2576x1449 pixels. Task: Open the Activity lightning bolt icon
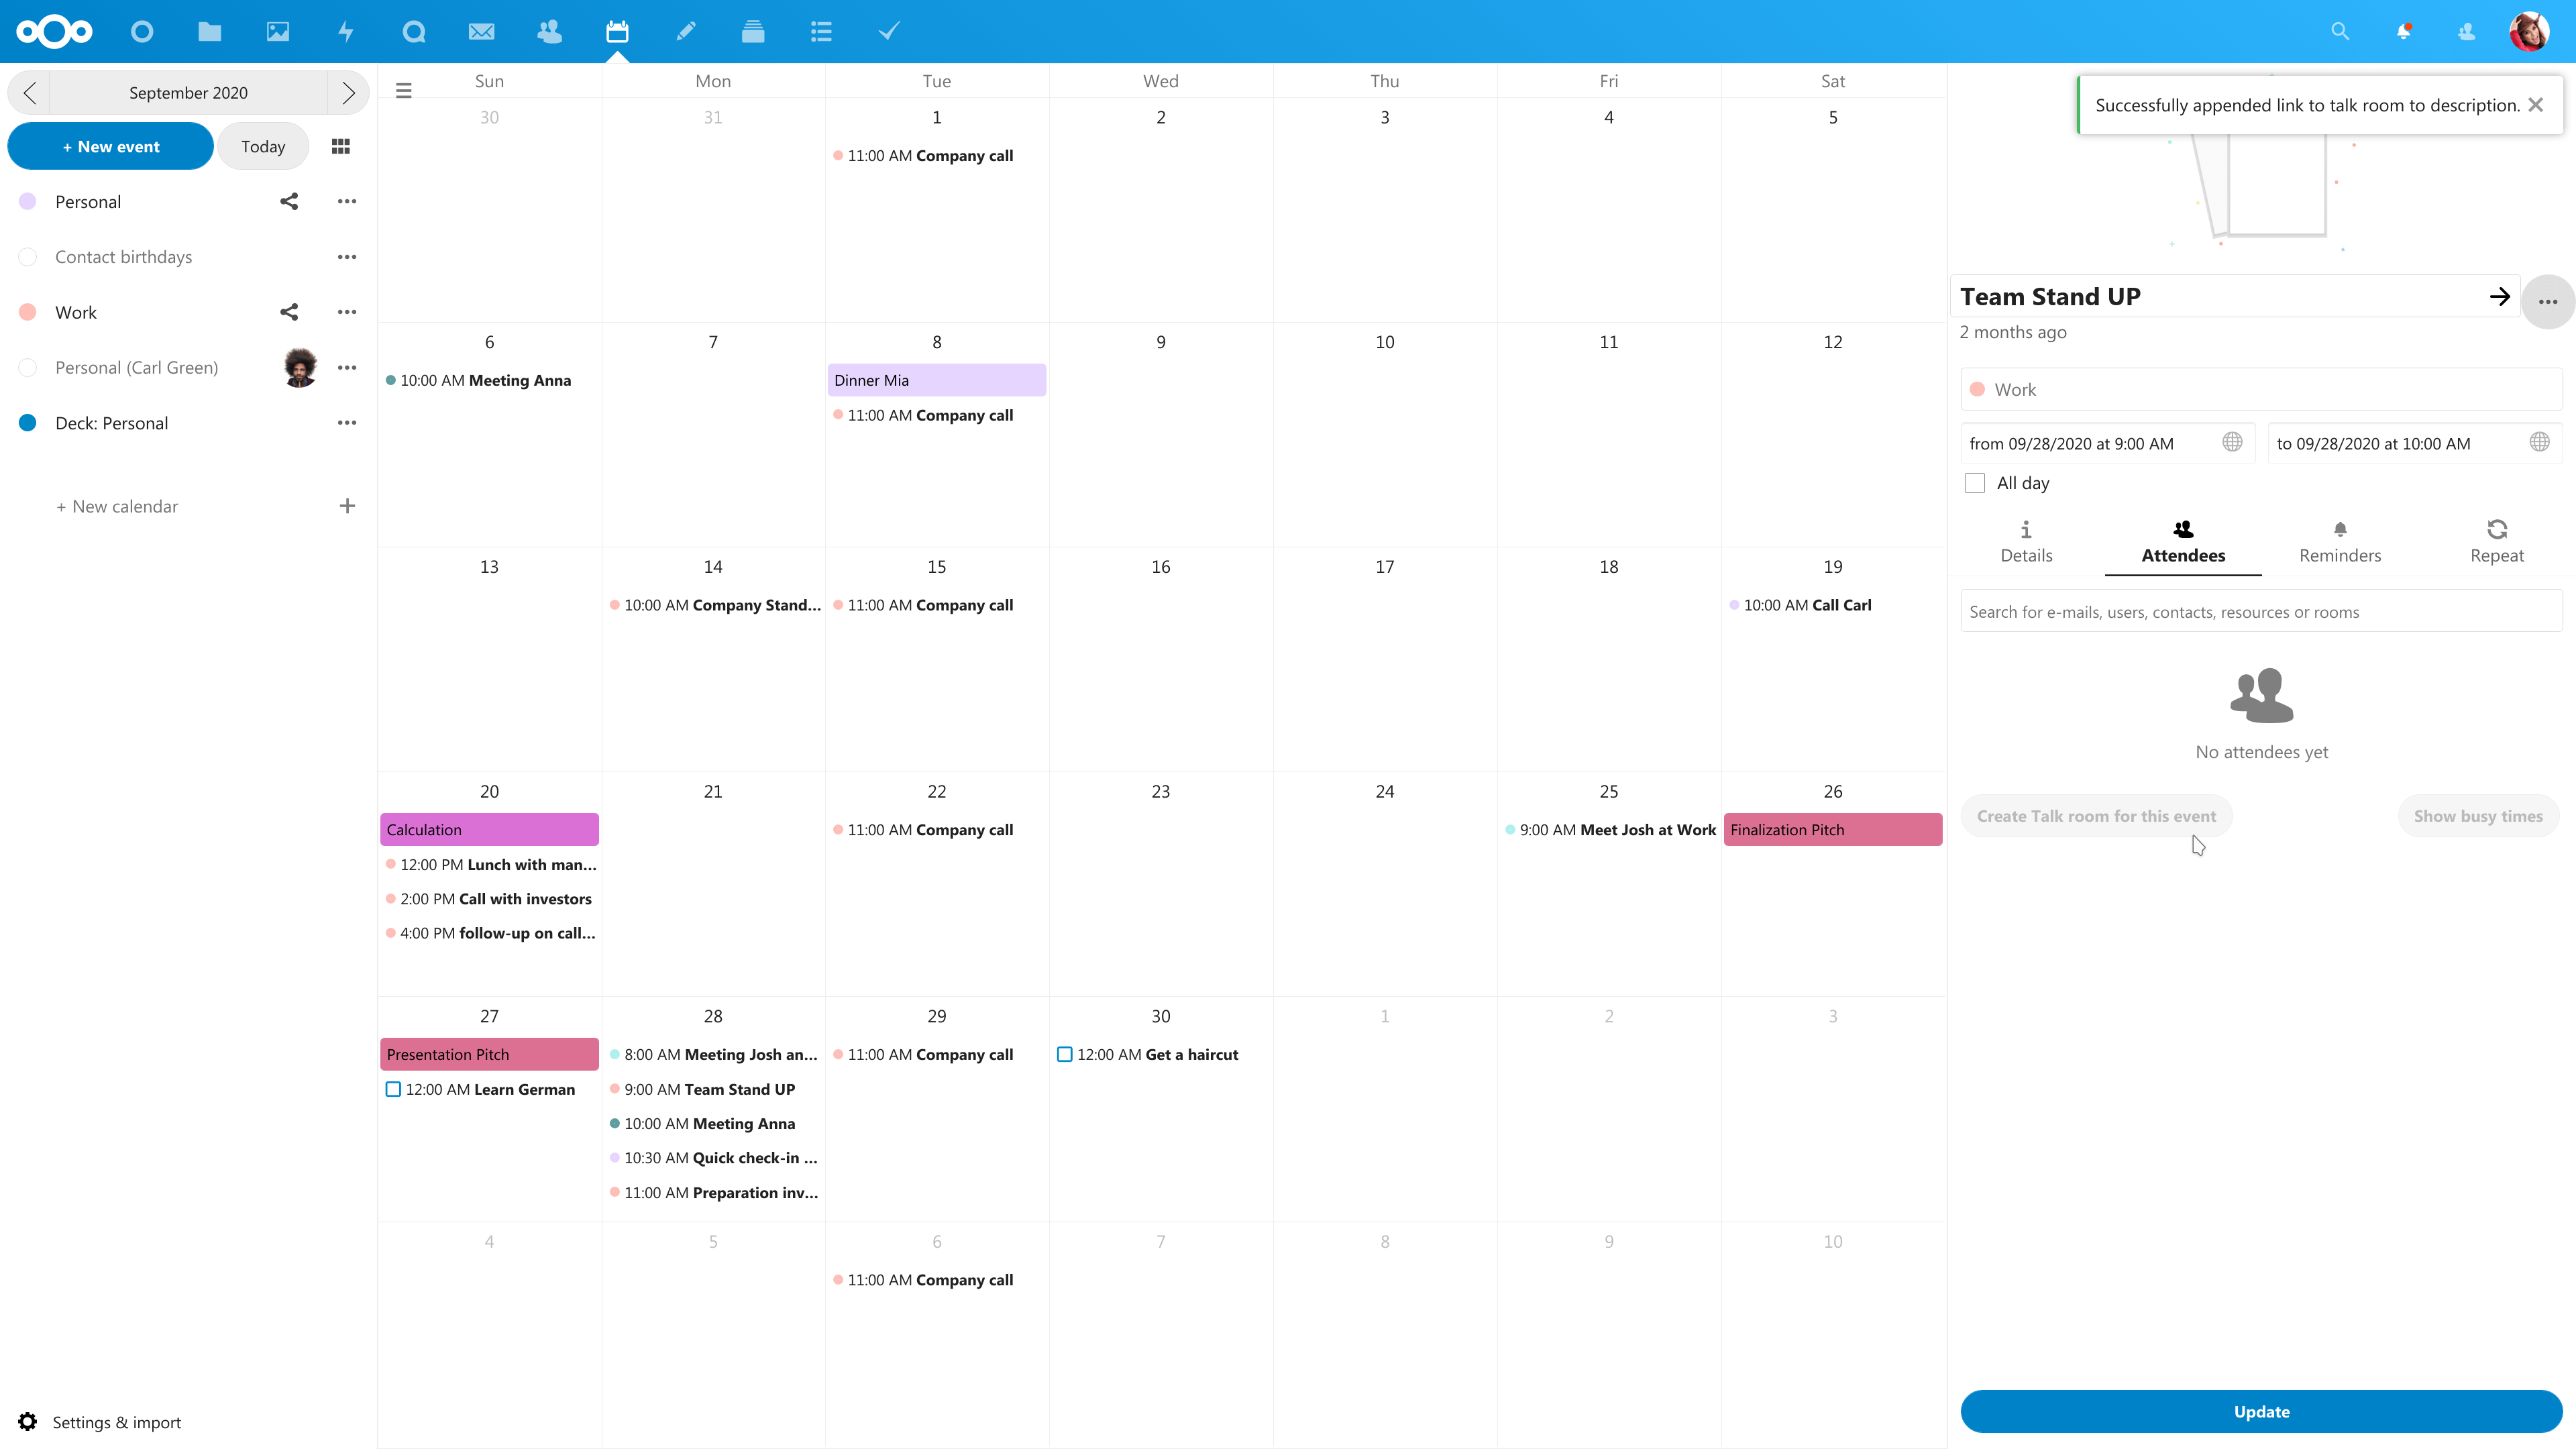coord(346,31)
